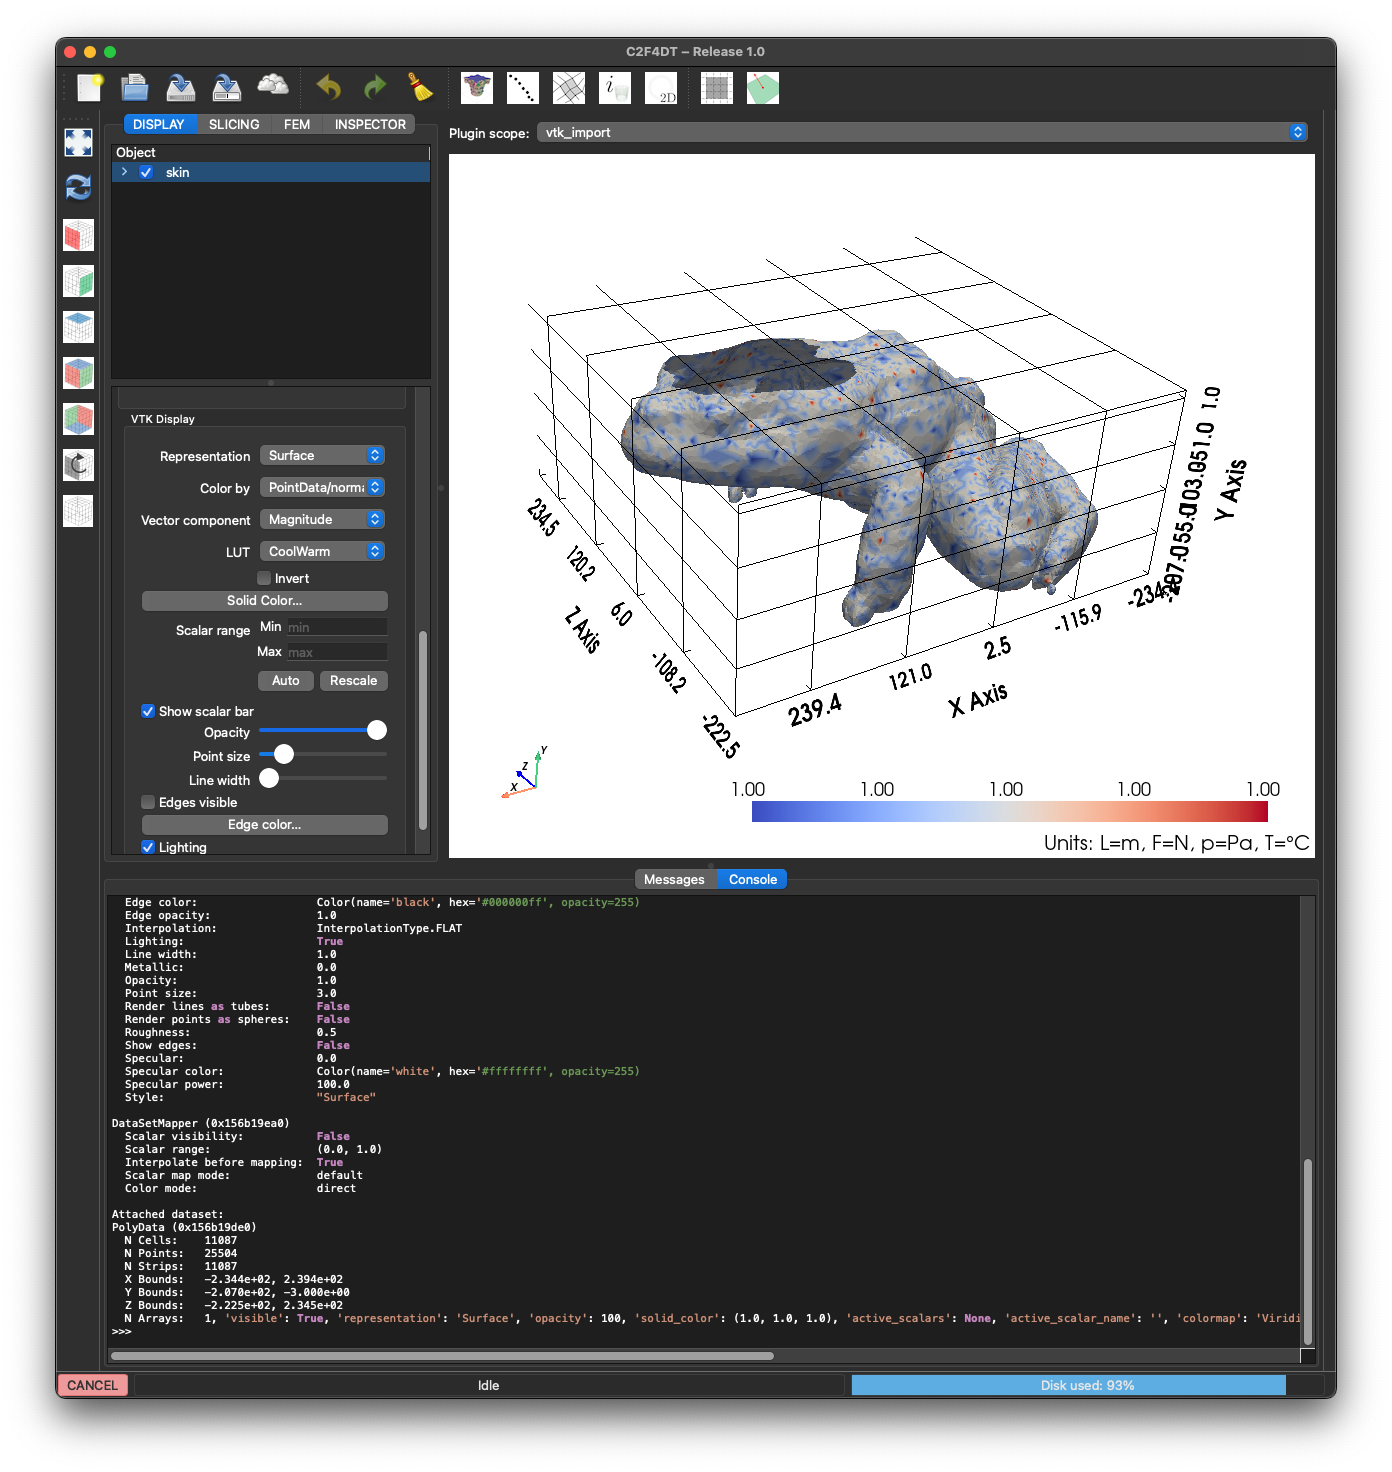1392x1472 pixels.
Task: Click the Solid Color... button
Action: pos(264,600)
